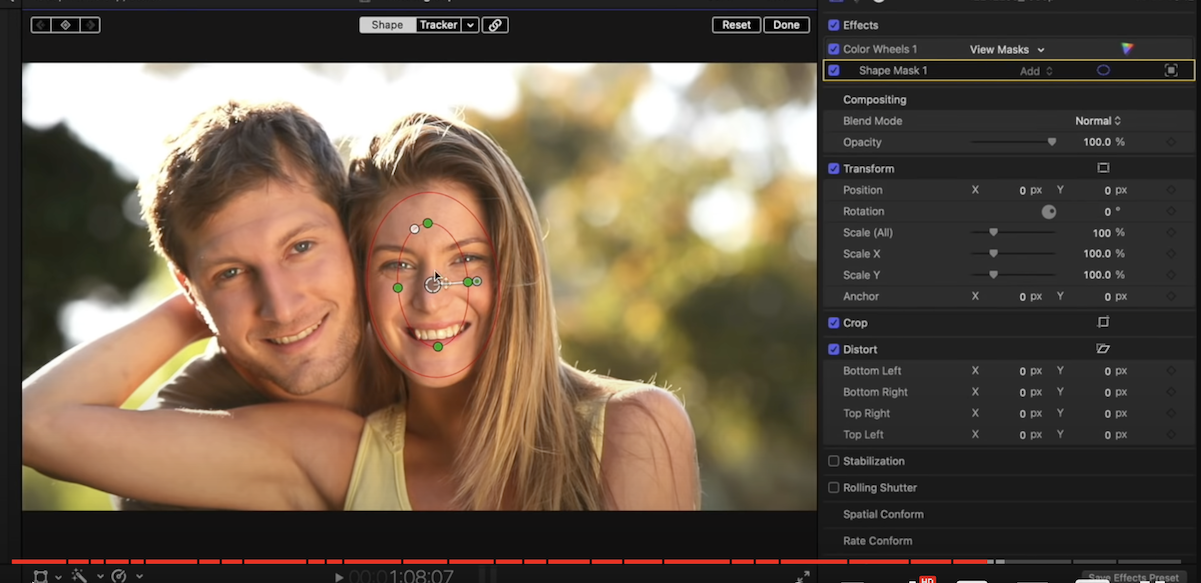Open the View Masks dropdown

point(1006,50)
